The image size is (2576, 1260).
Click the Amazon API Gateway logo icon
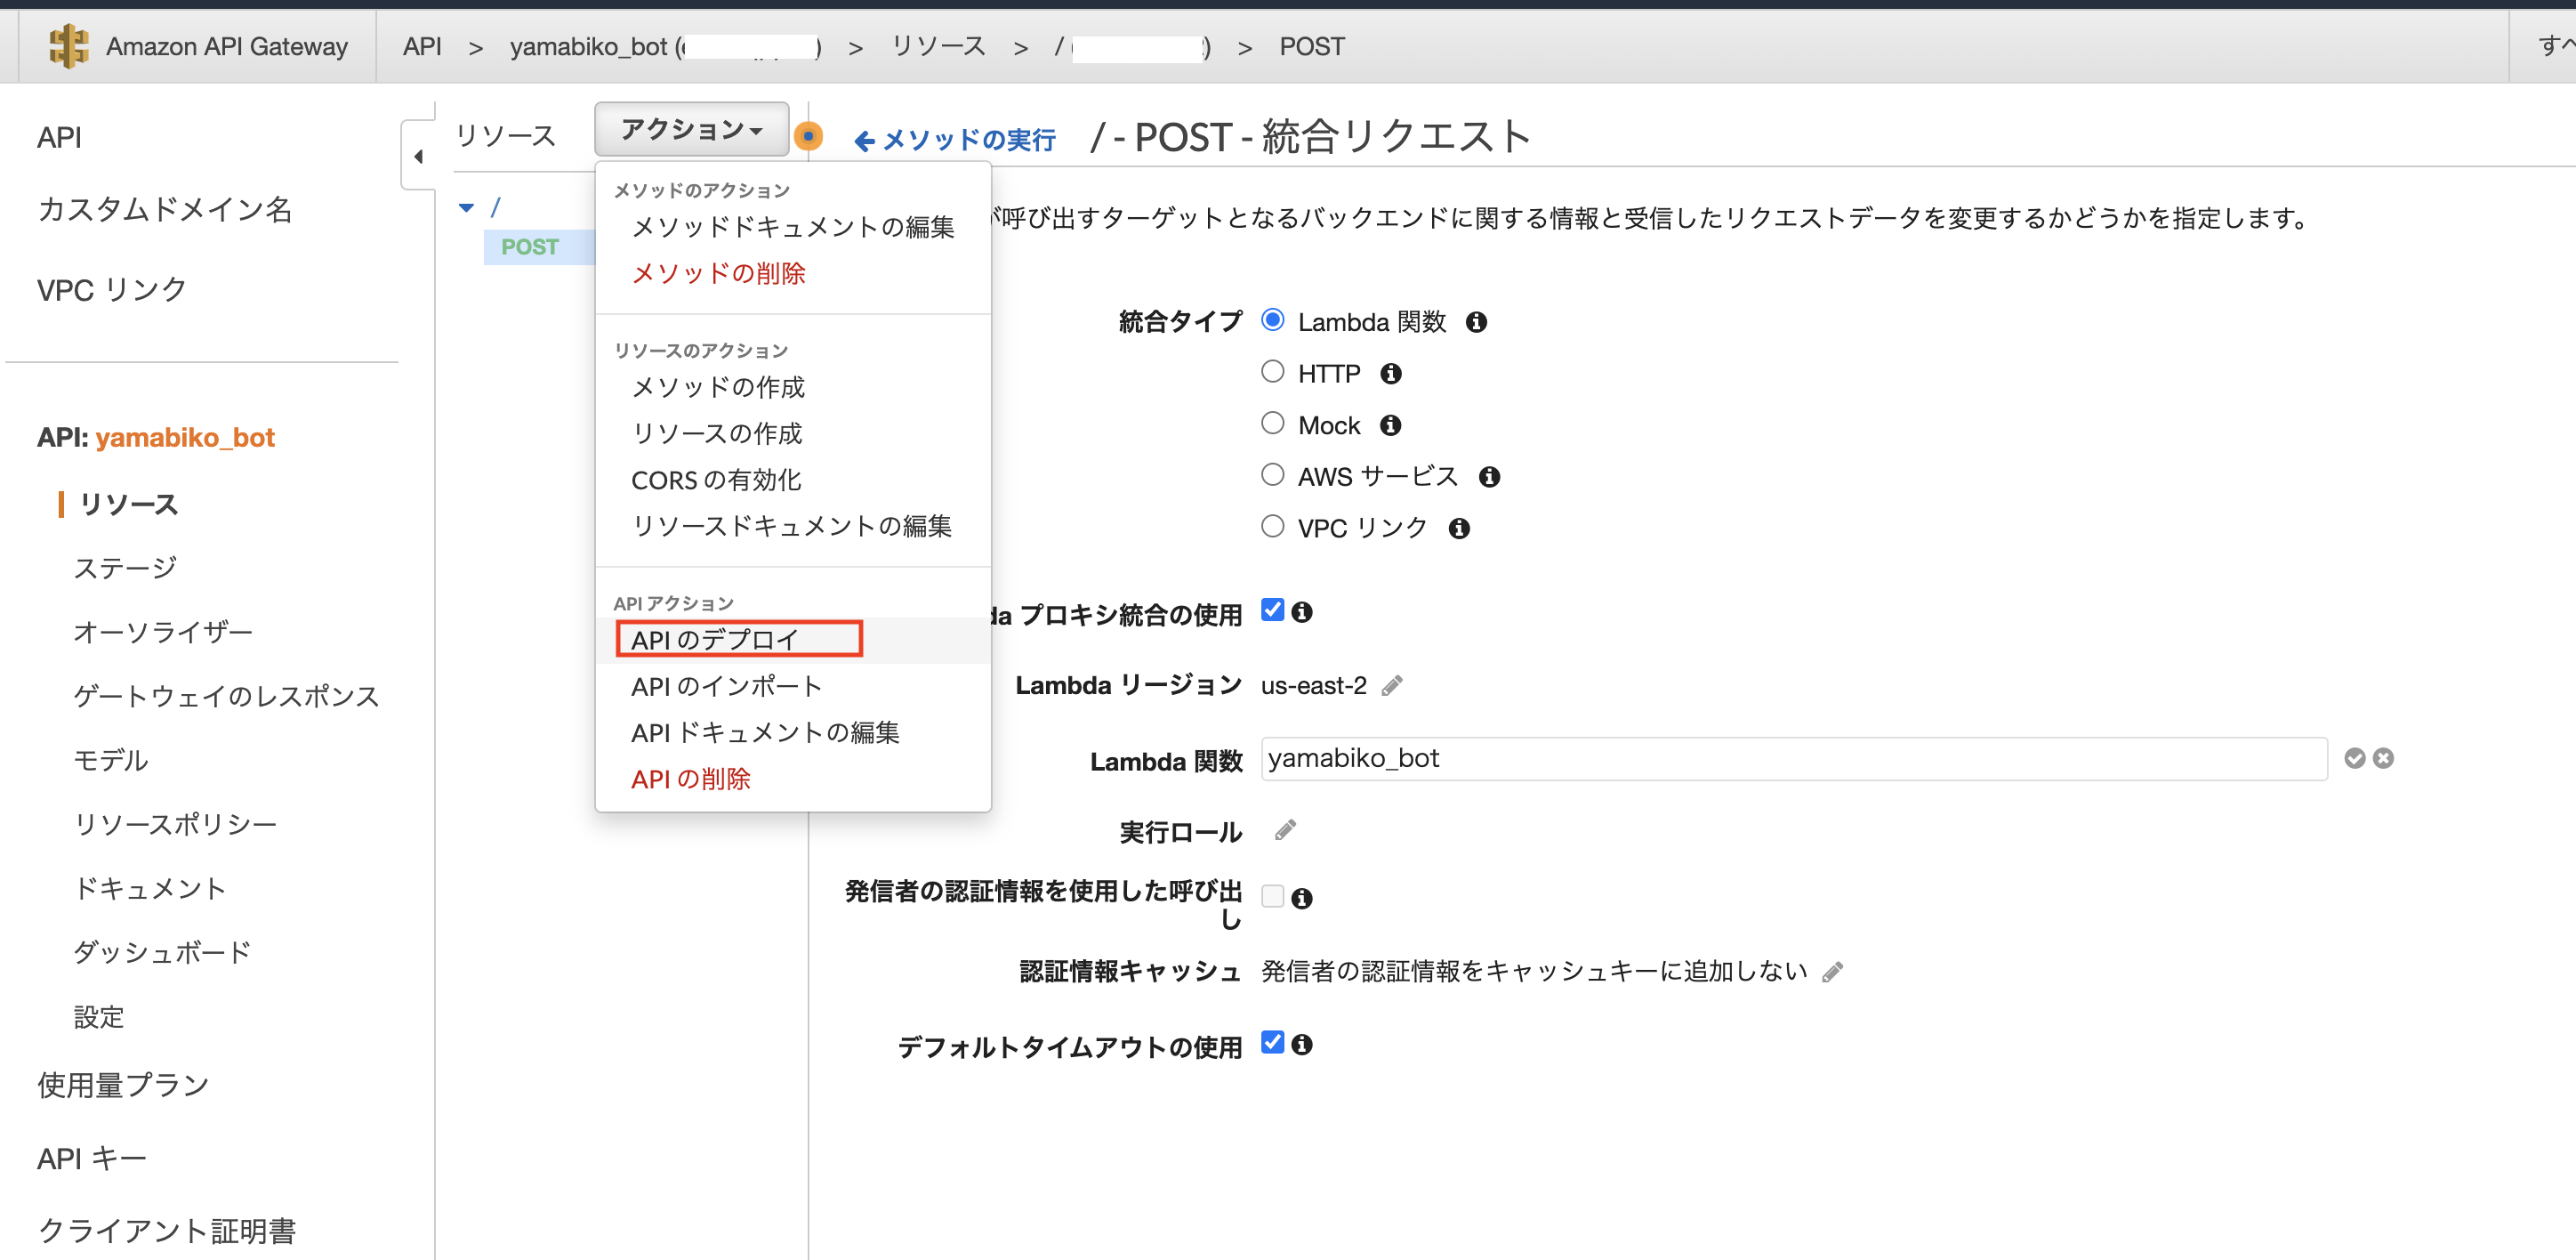point(68,46)
